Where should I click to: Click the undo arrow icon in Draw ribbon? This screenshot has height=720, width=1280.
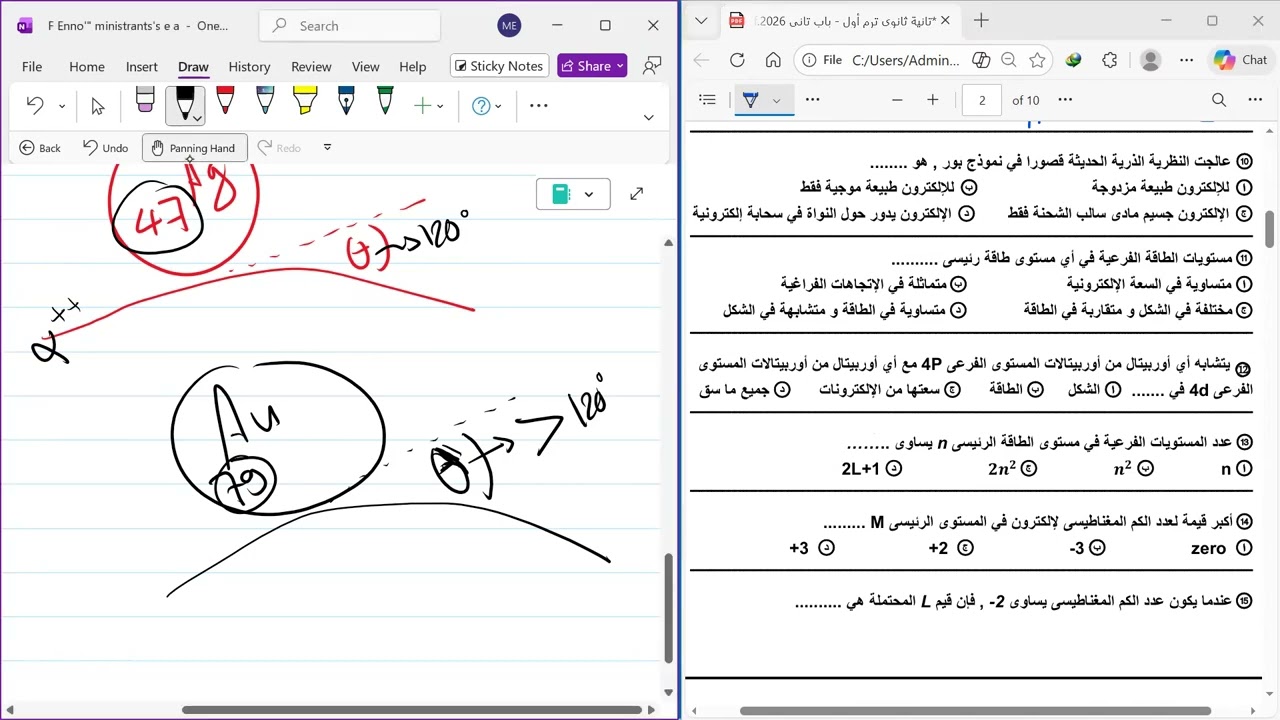coord(35,105)
